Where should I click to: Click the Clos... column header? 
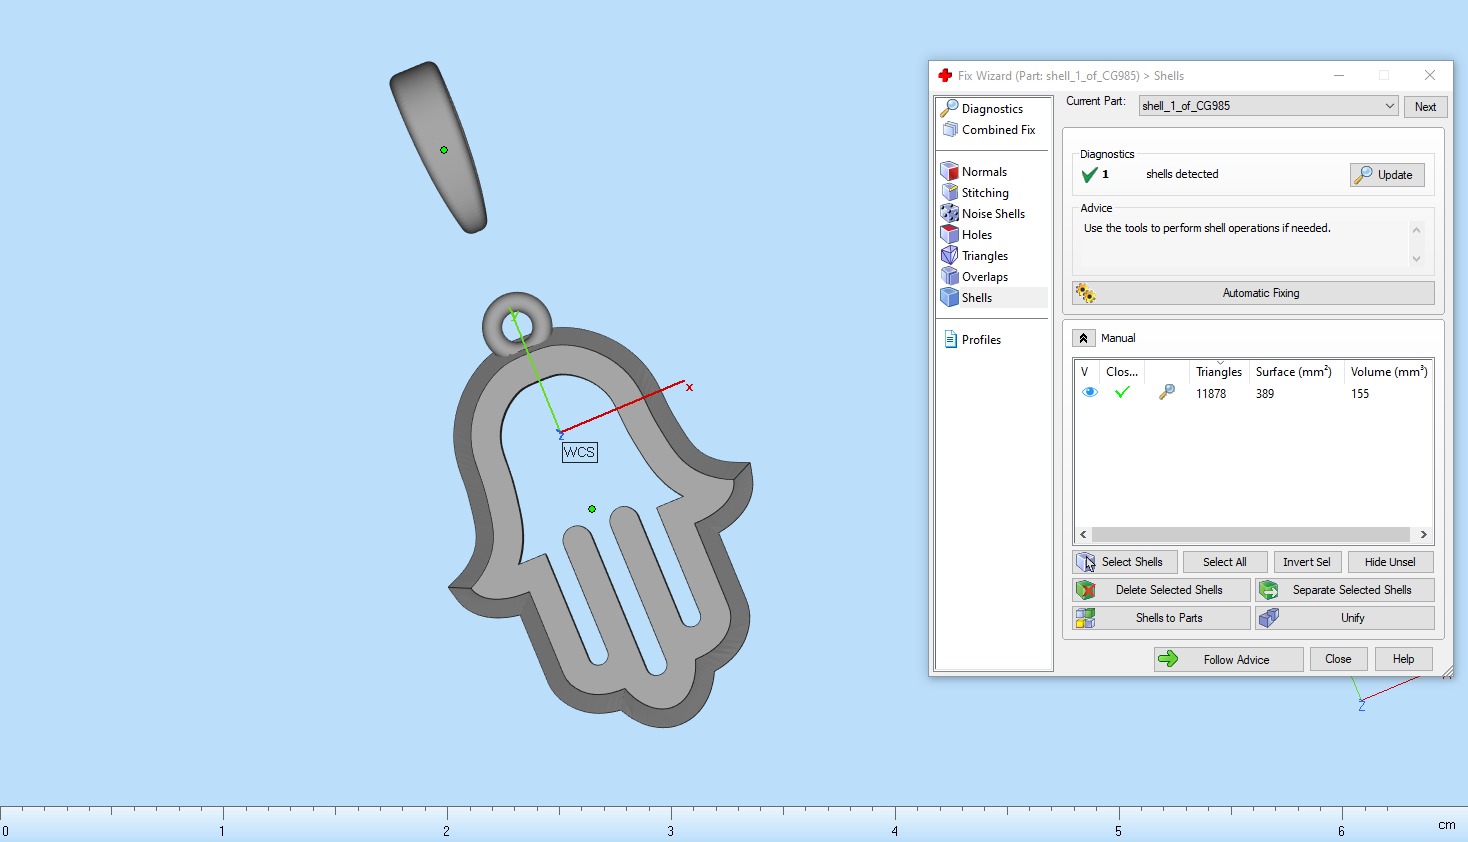(1122, 372)
